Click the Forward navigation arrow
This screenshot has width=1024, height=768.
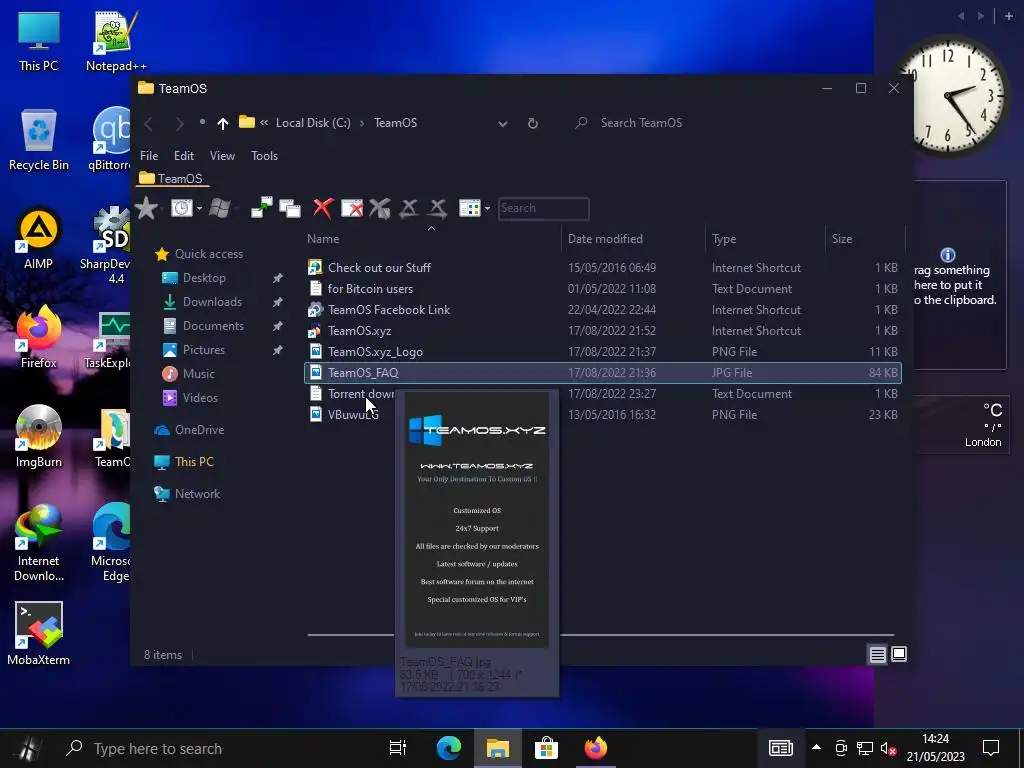(x=180, y=123)
